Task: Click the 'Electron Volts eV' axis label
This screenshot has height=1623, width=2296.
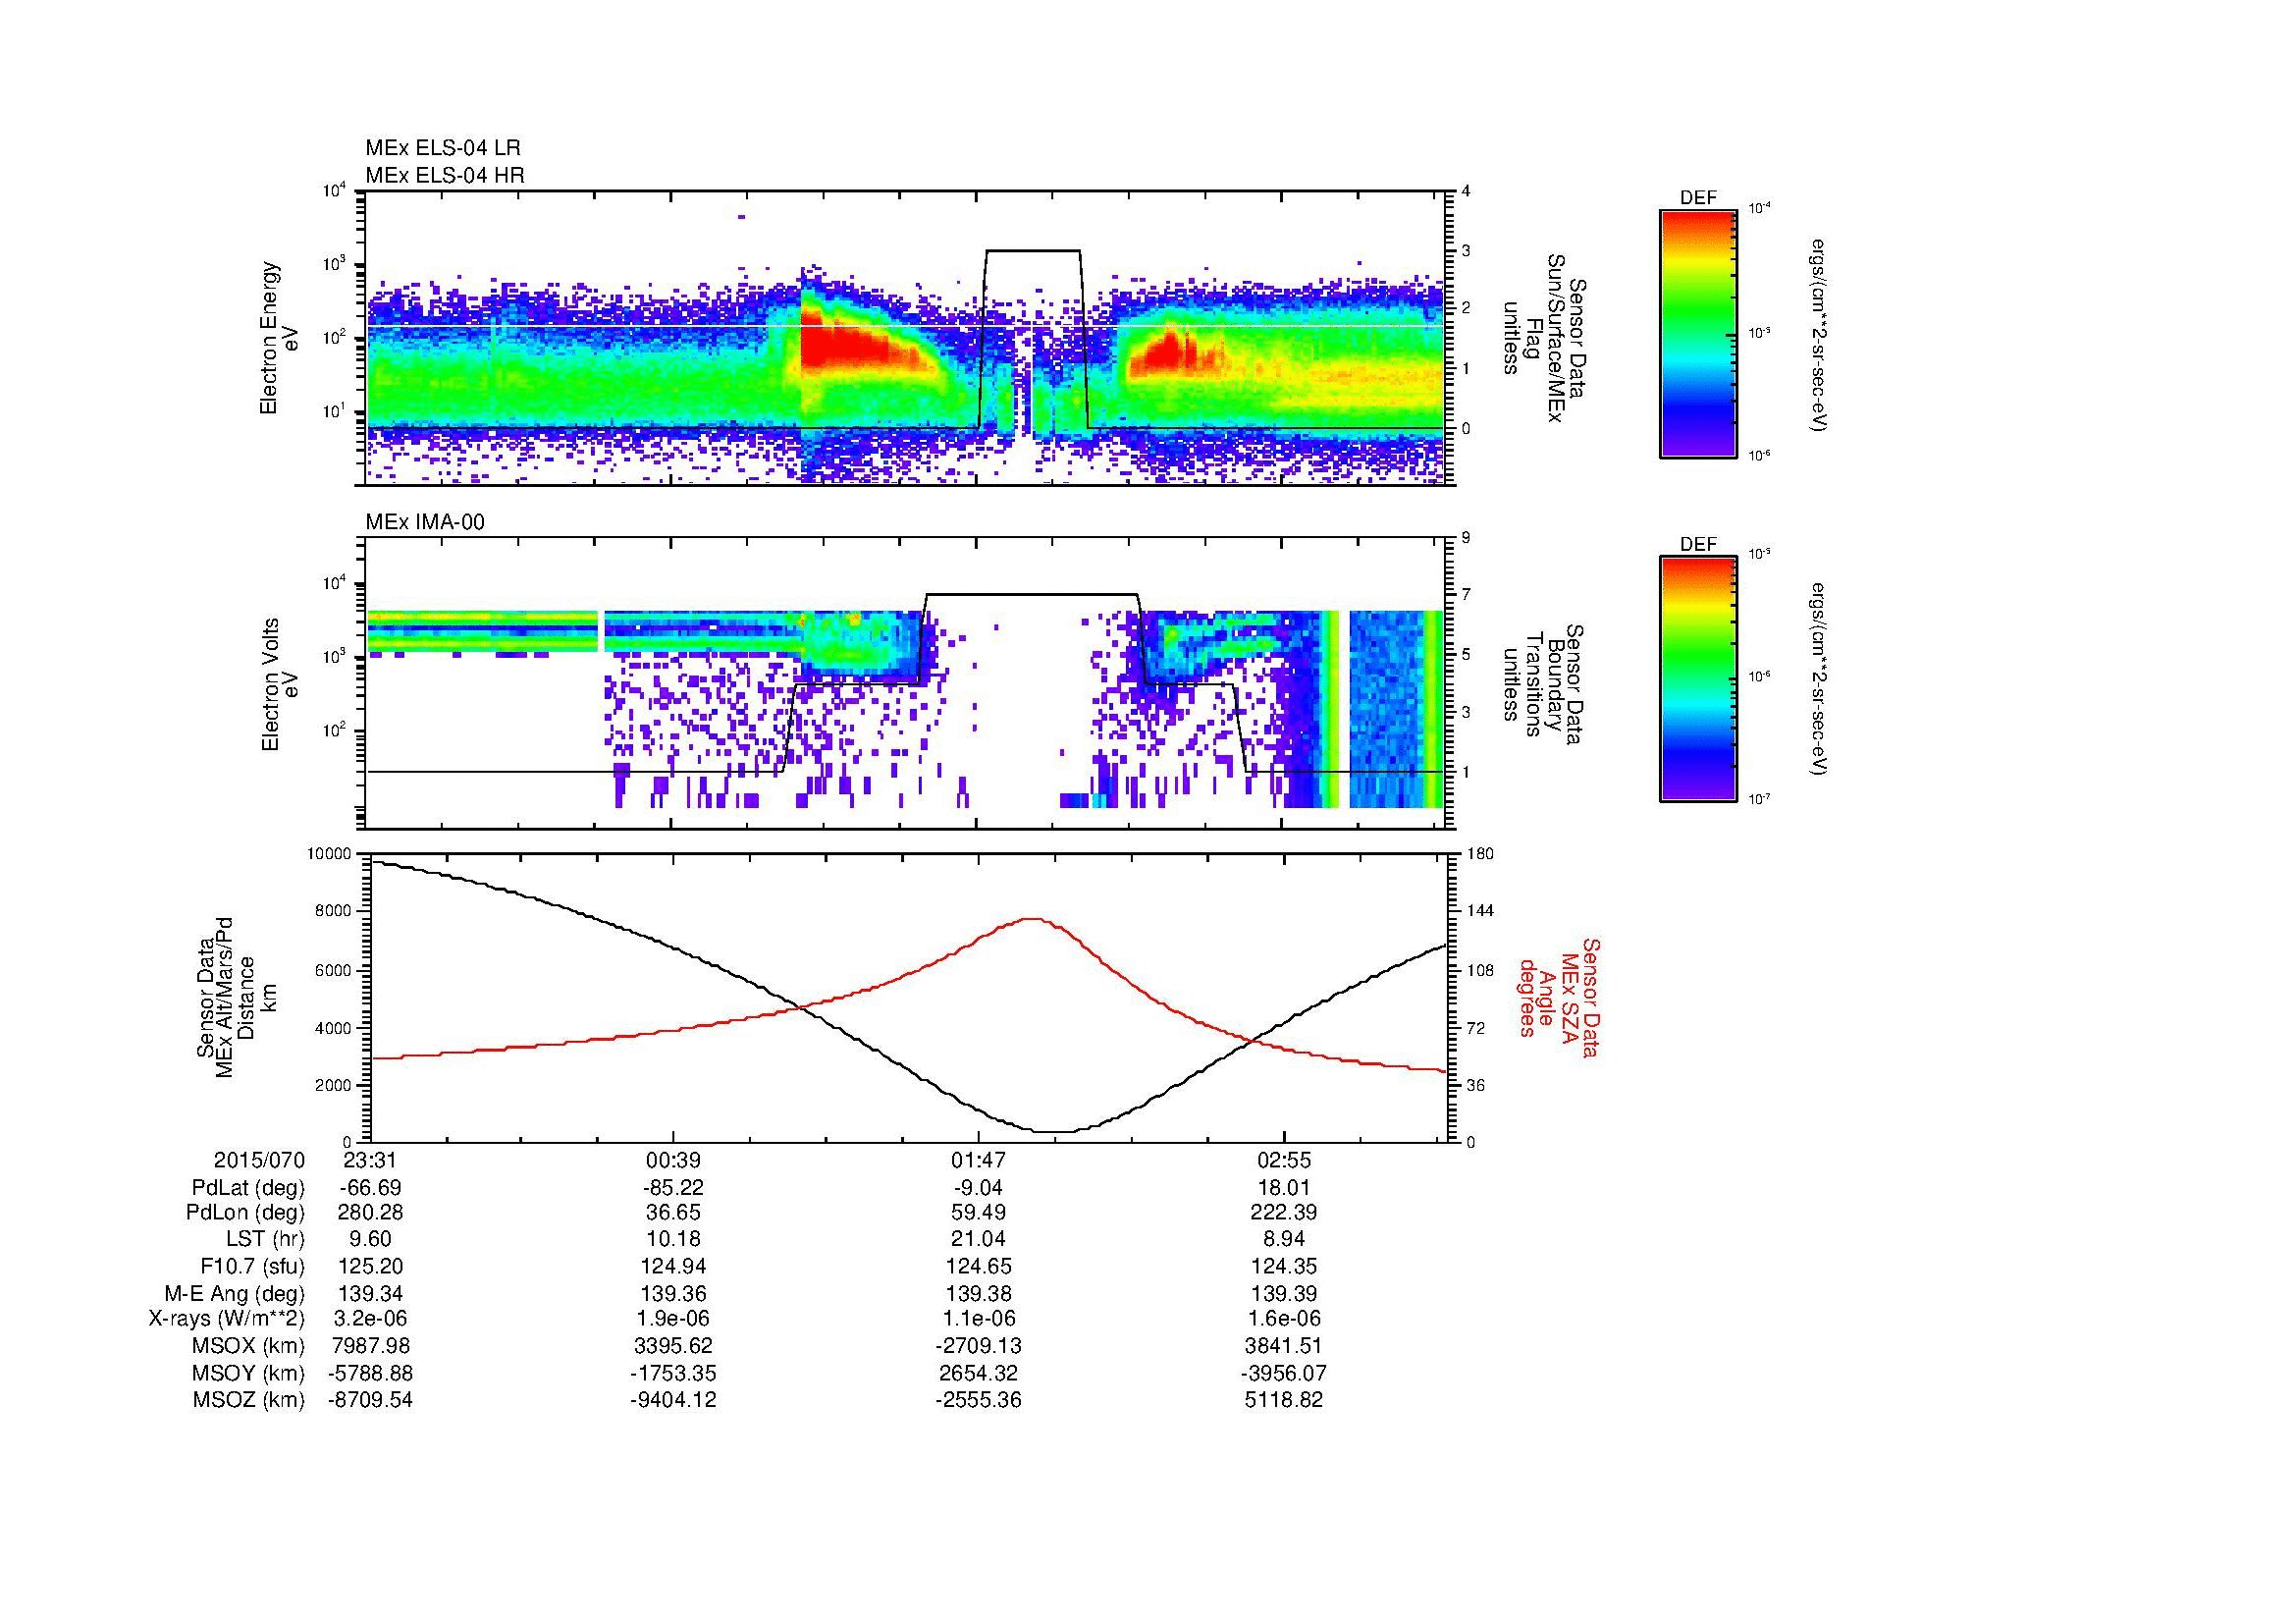Action: (280, 684)
